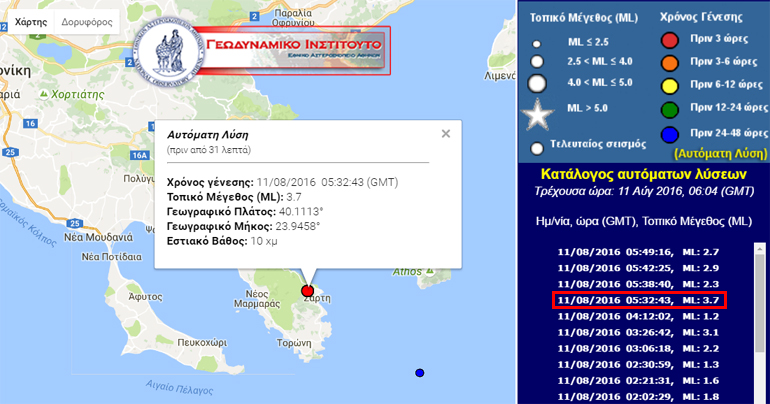This screenshot has height=404, width=770.
Task: Click the Άφυτος town label
Action: pos(145,297)
